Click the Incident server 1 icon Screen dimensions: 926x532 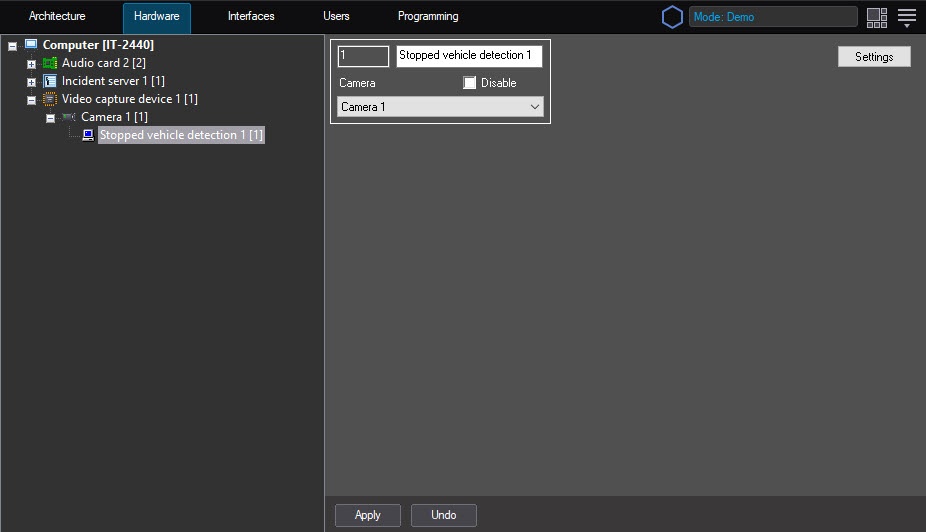[50, 81]
